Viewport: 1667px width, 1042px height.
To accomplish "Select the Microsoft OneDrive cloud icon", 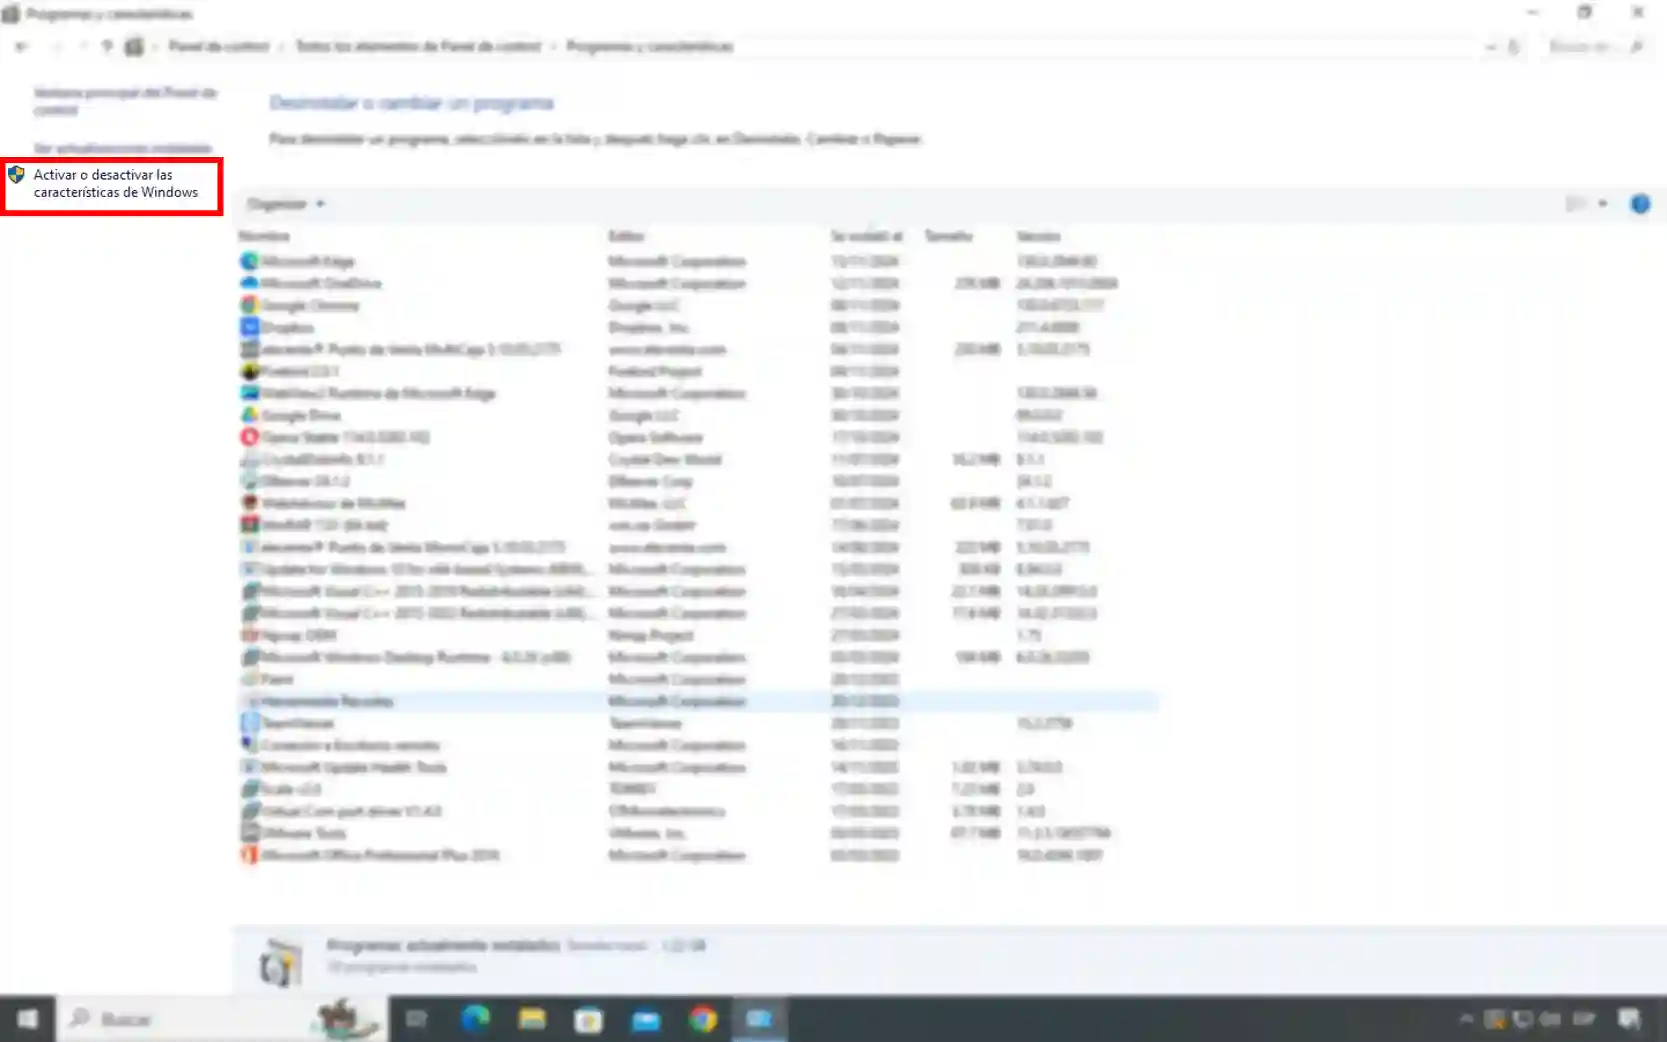I will (249, 283).
